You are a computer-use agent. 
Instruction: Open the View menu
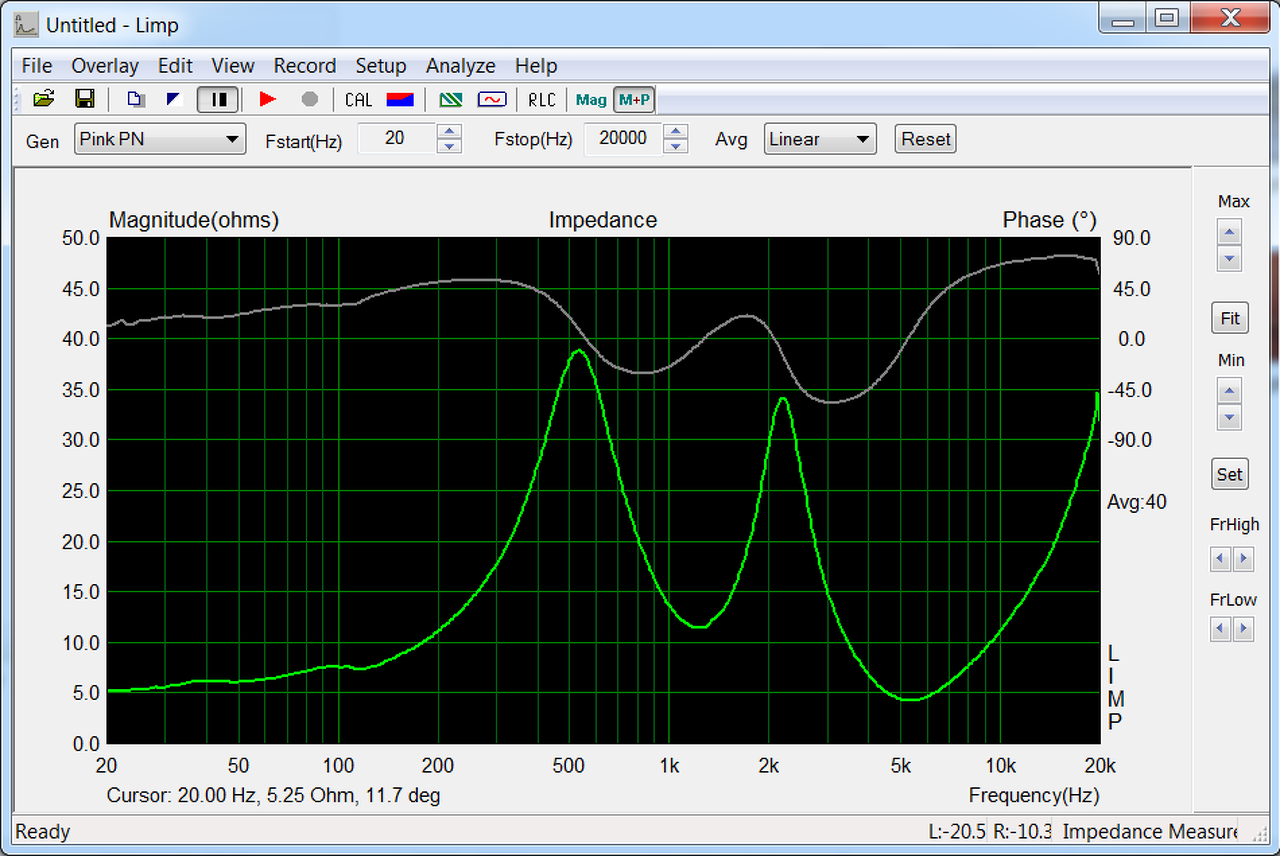click(233, 66)
